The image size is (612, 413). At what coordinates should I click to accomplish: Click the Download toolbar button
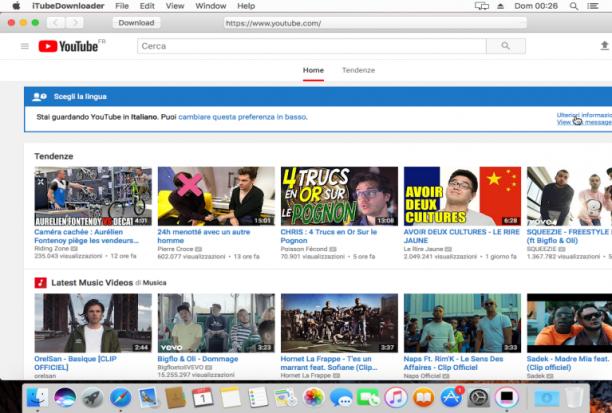136,23
